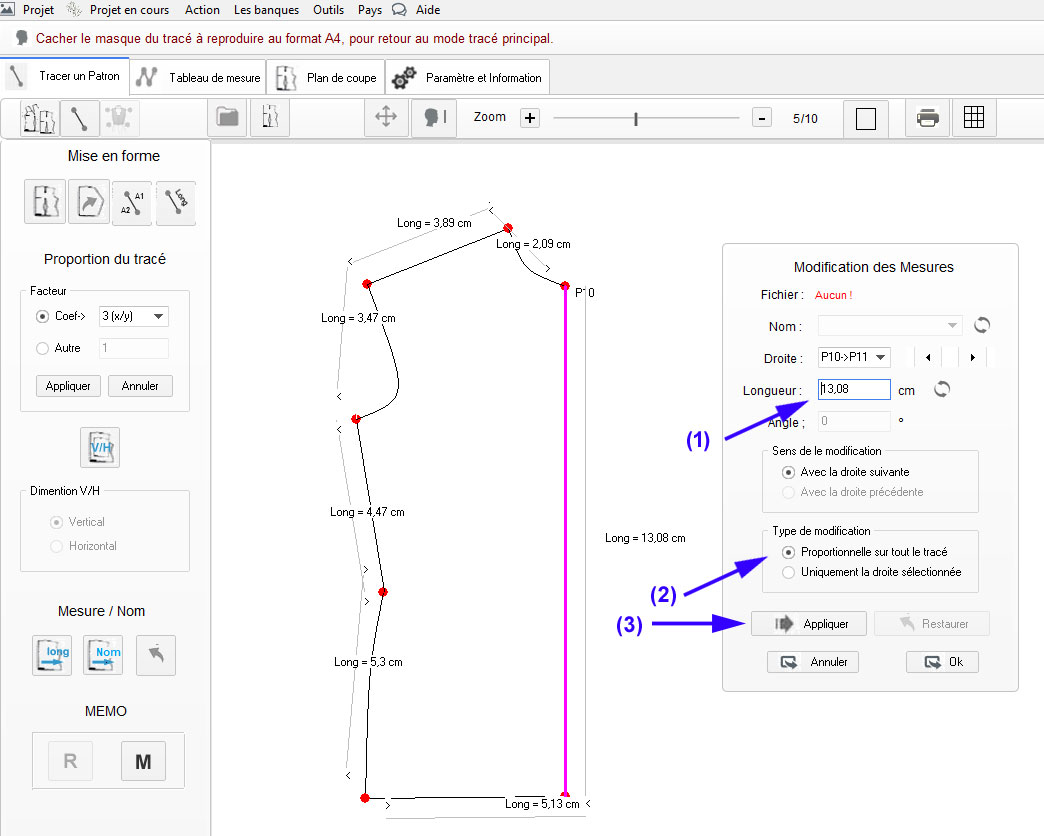Click the MEMO M button

(x=143, y=761)
